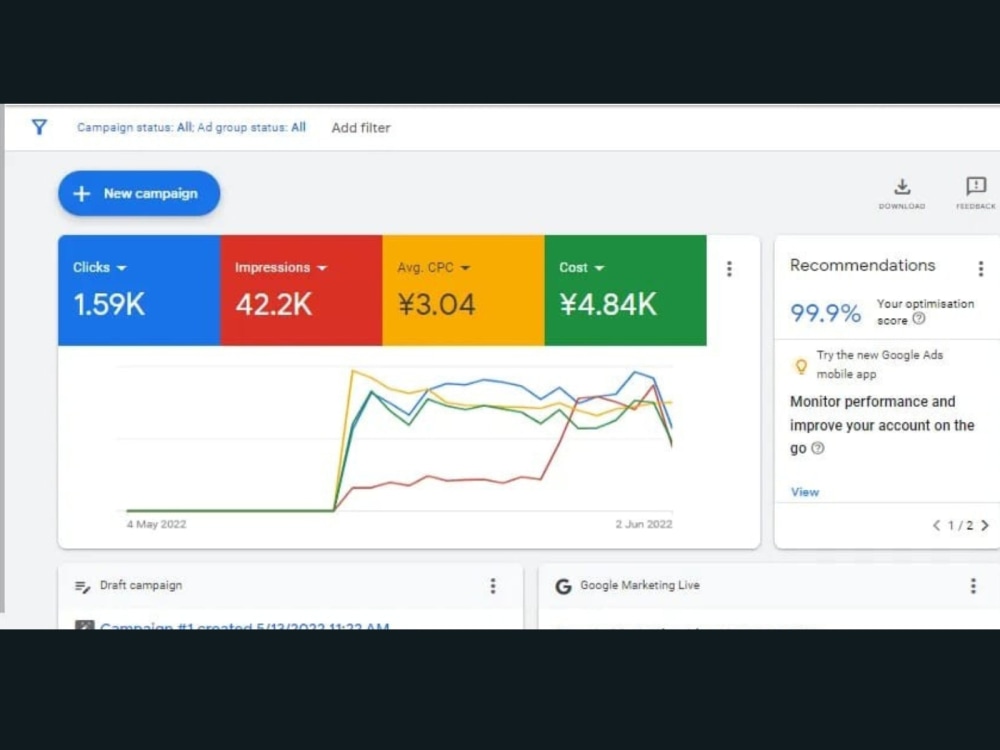The height and width of the screenshot is (750, 1000).
Task: Click the View link in Recommendations
Action: 805,492
